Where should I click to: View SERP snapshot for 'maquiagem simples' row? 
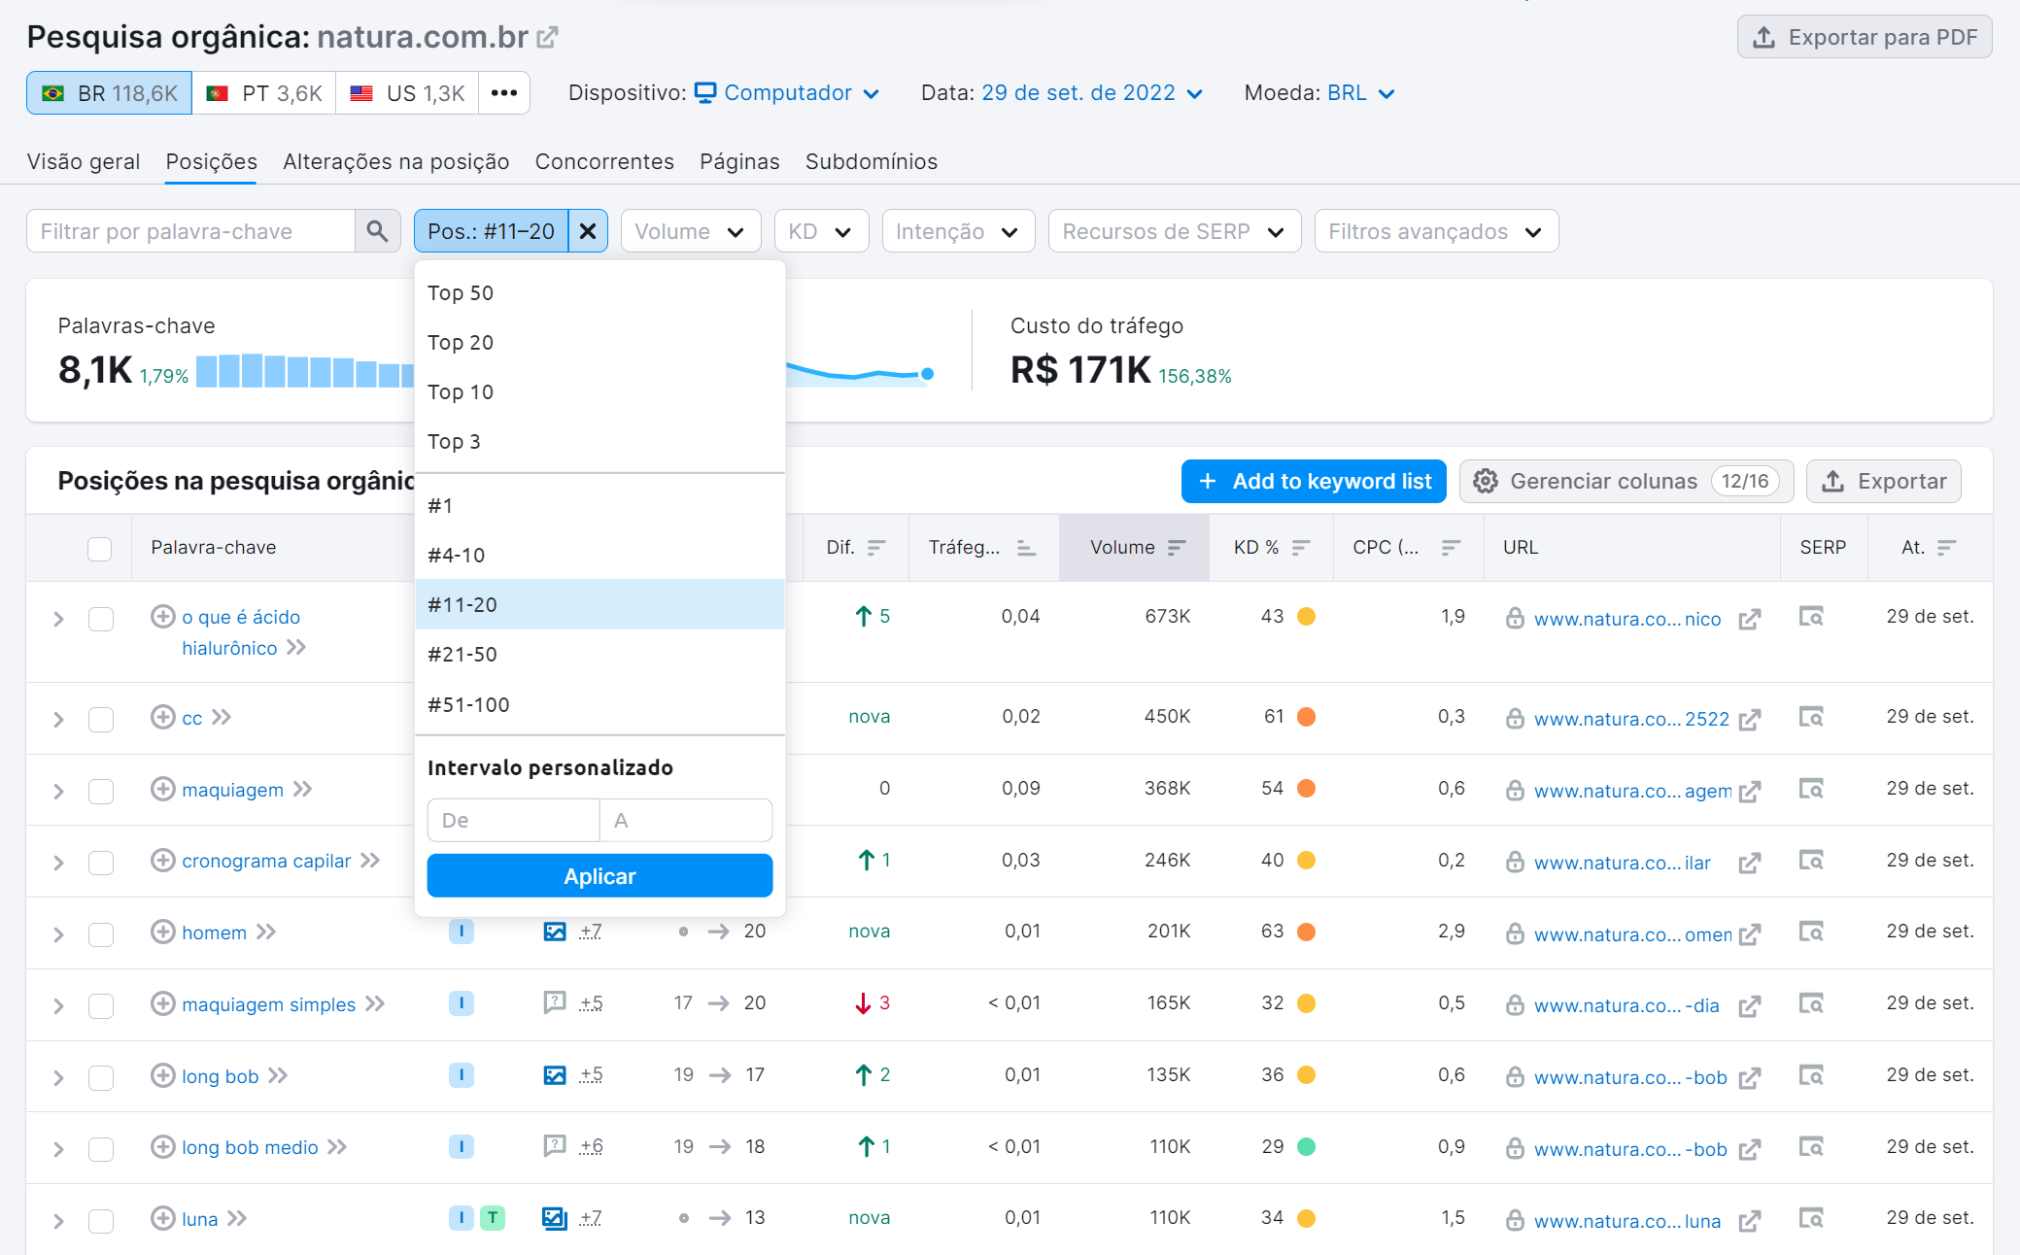tap(1811, 1003)
